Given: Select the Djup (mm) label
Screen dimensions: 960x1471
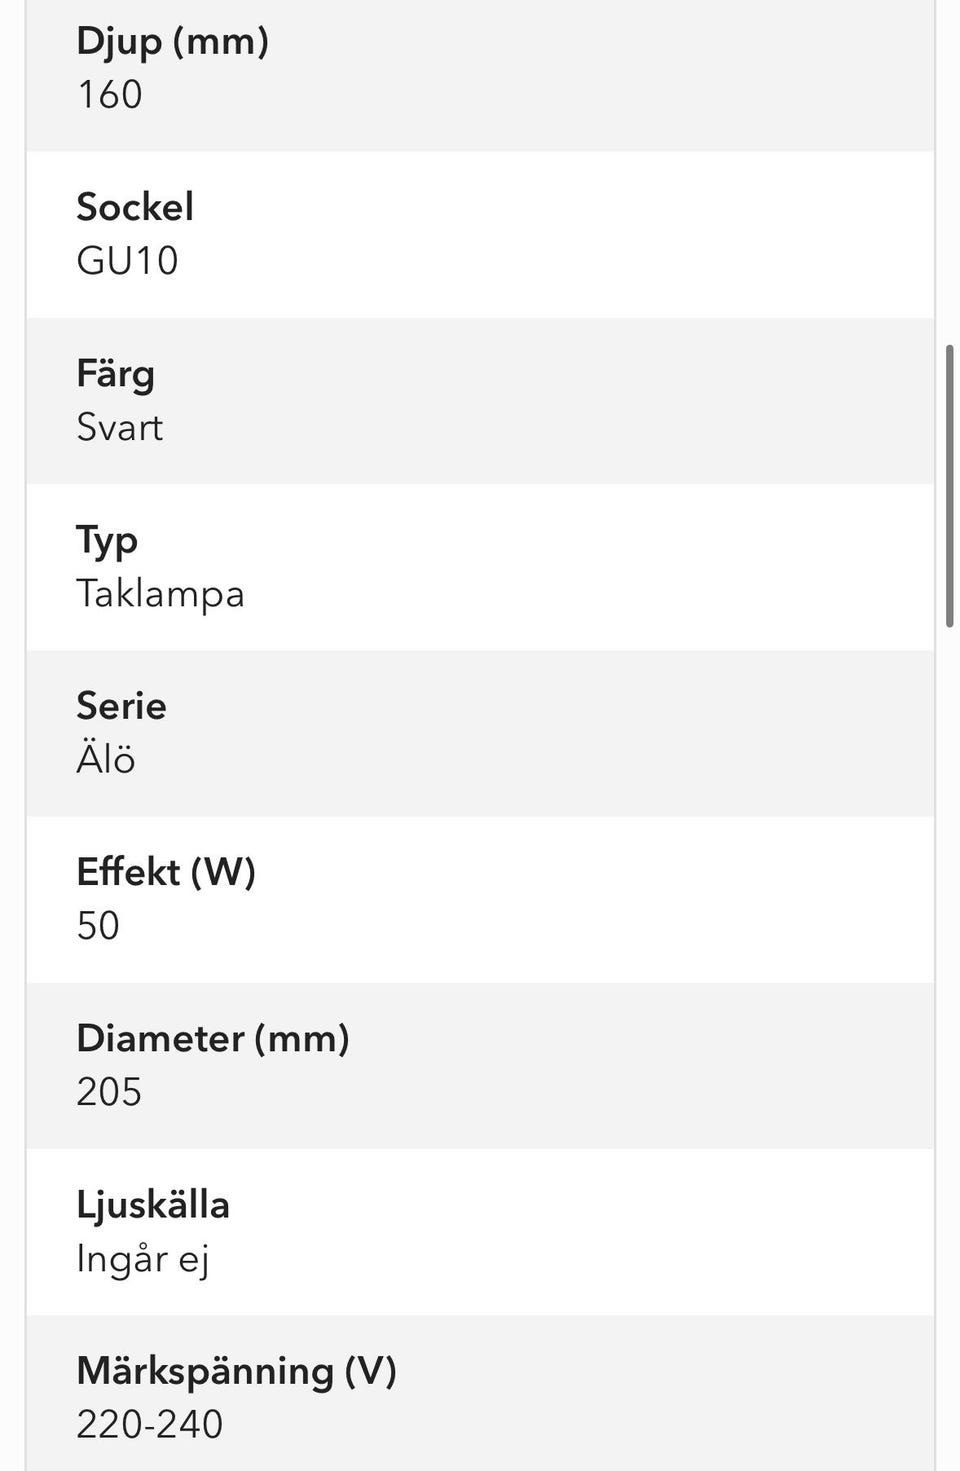Looking at the screenshot, I should coord(173,41).
